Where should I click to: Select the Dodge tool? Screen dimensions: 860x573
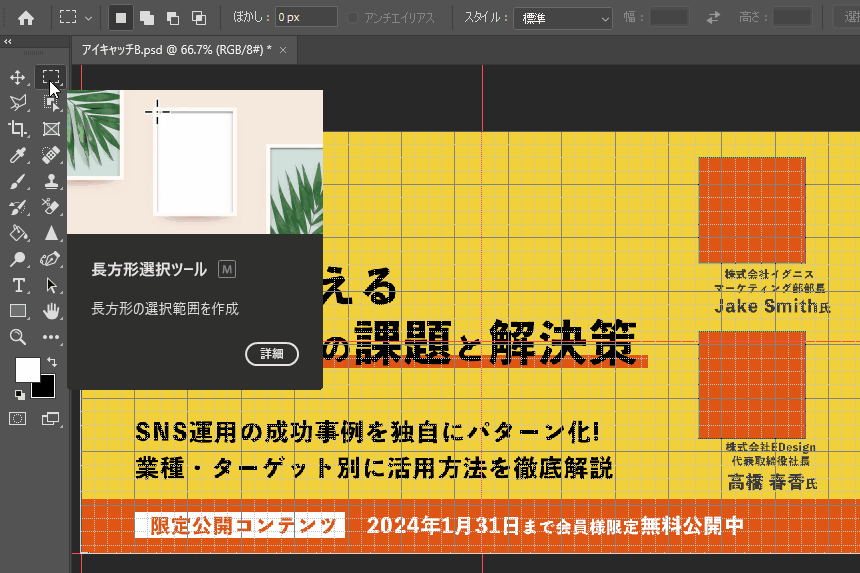(x=18, y=259)
